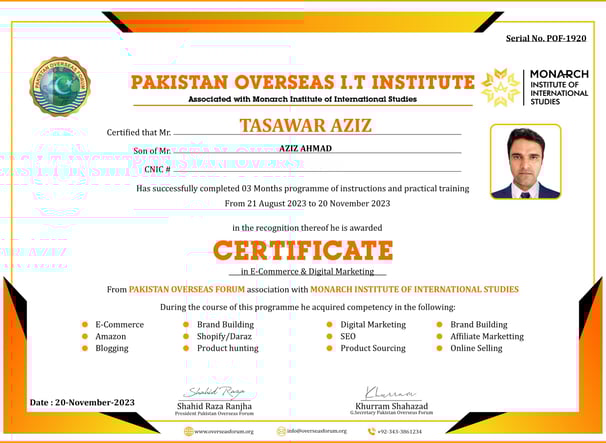This screenshot has height=443, width=606.
Task: Select the 'Associated with Monarch Institute' subtitle
Action: click(x=302, y=99)
